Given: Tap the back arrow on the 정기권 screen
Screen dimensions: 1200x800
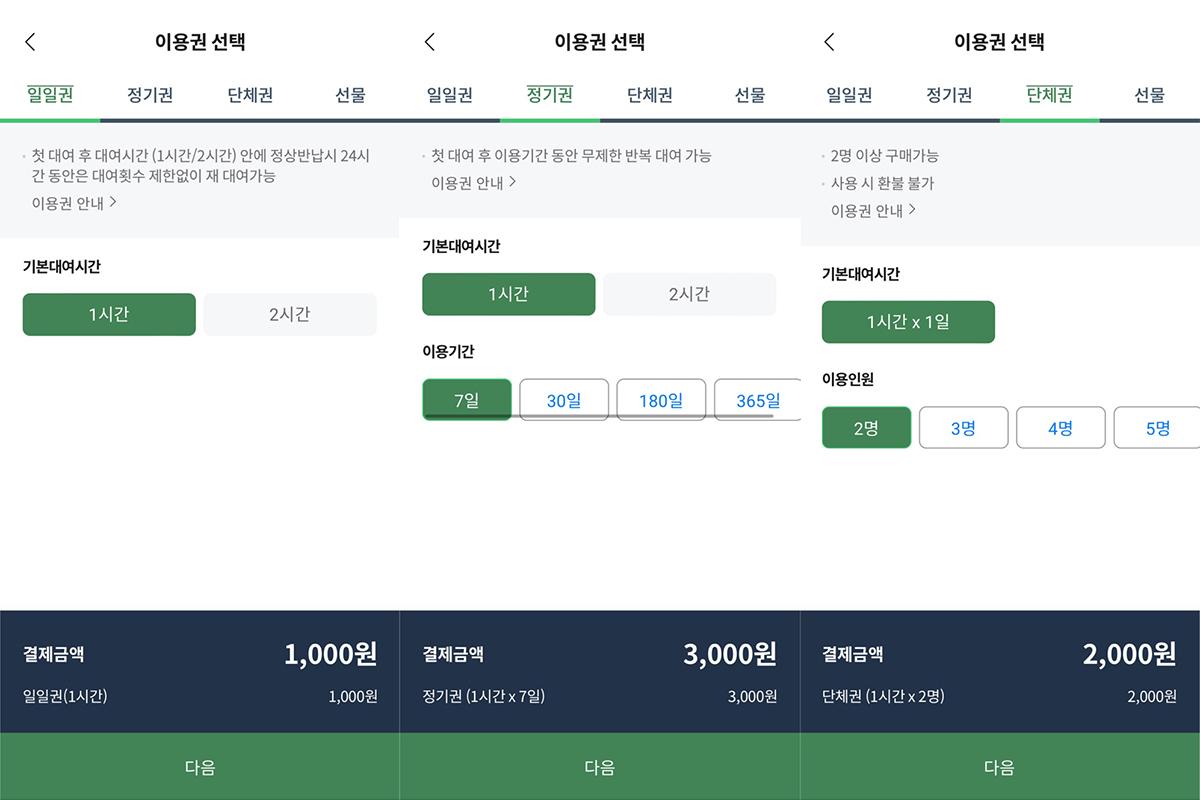Looking at the screenshot, I should click(428, 41).
